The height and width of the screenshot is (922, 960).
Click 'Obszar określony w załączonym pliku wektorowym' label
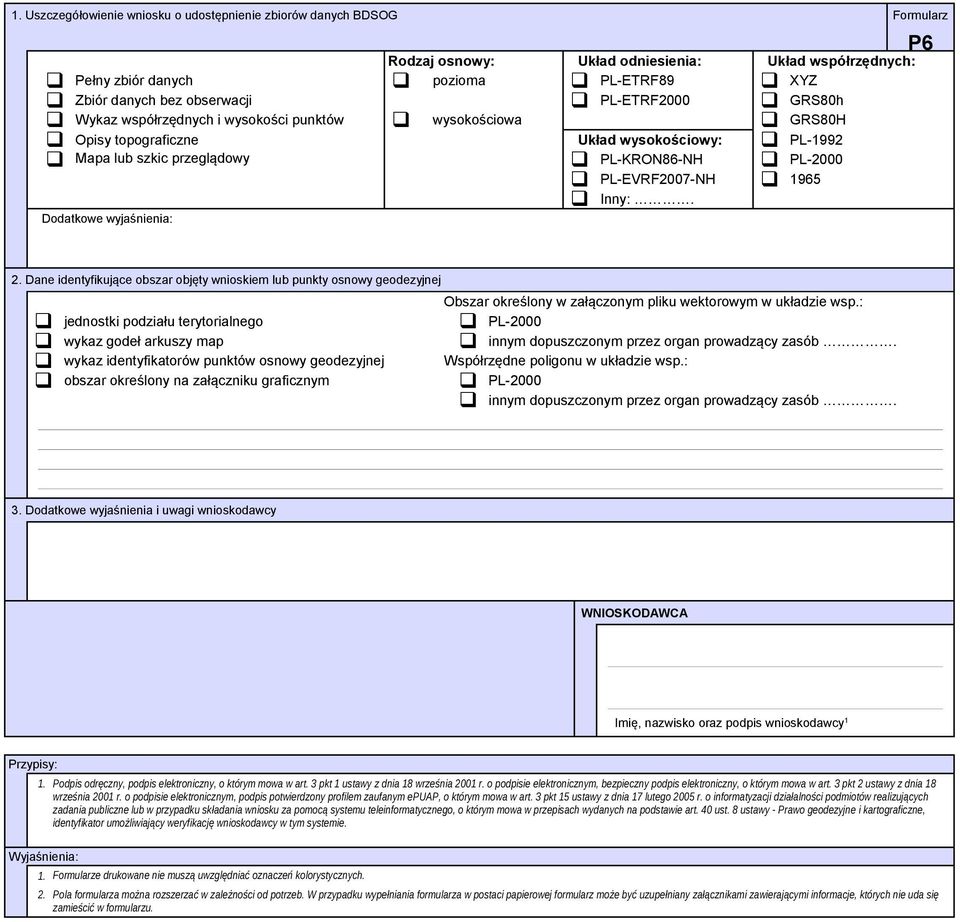click(653, 301)
